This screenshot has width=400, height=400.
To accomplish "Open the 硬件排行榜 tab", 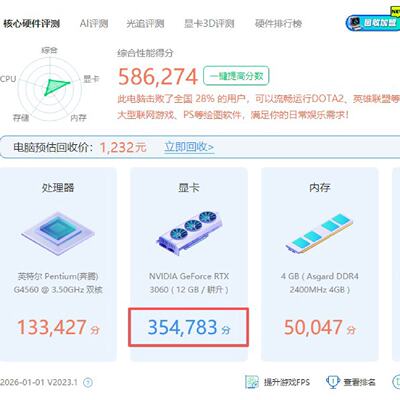I will (x=278, y=24).
